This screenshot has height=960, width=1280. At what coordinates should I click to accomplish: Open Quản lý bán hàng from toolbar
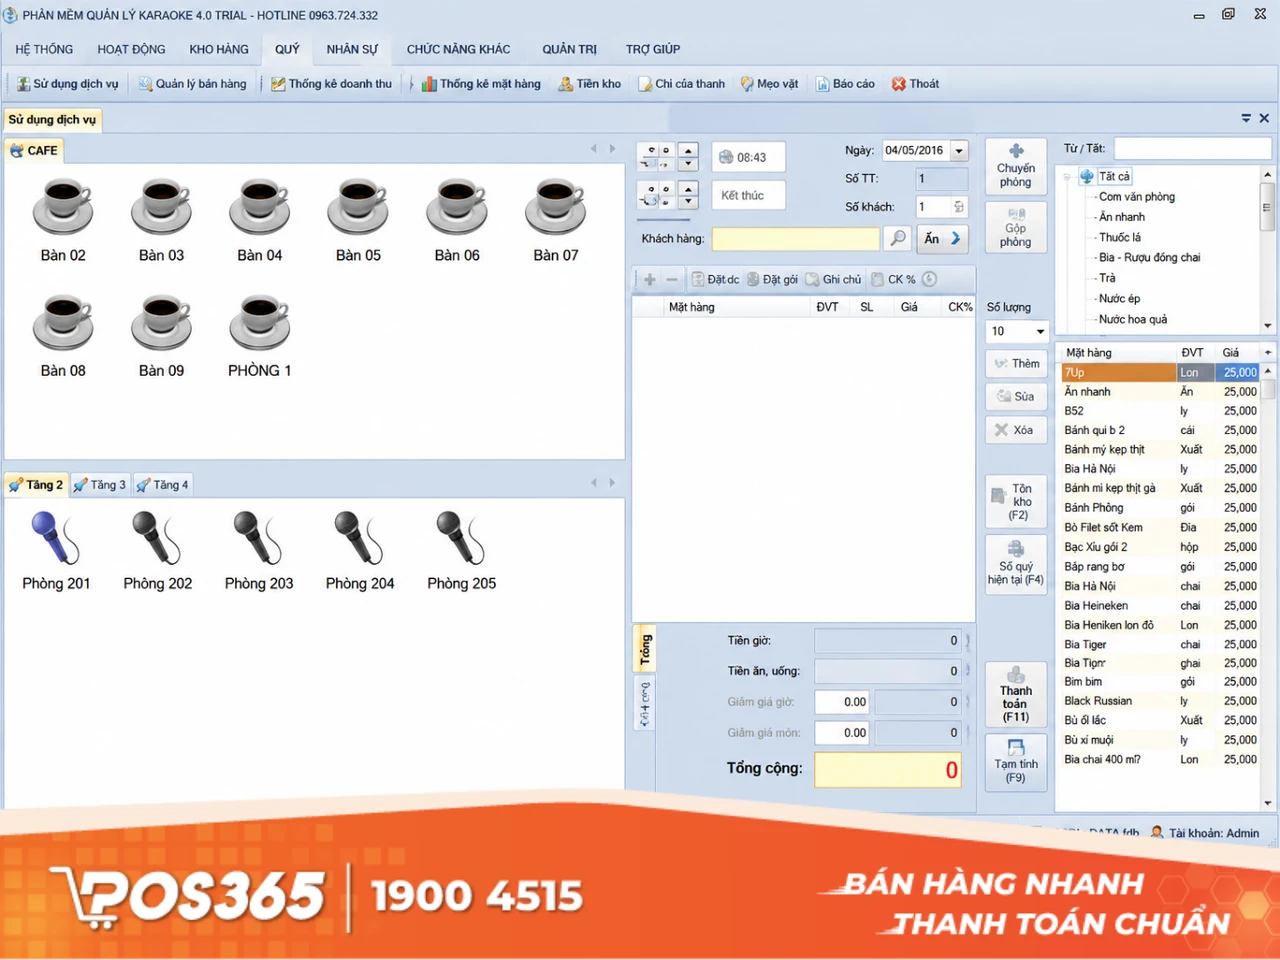click(192, 84)
